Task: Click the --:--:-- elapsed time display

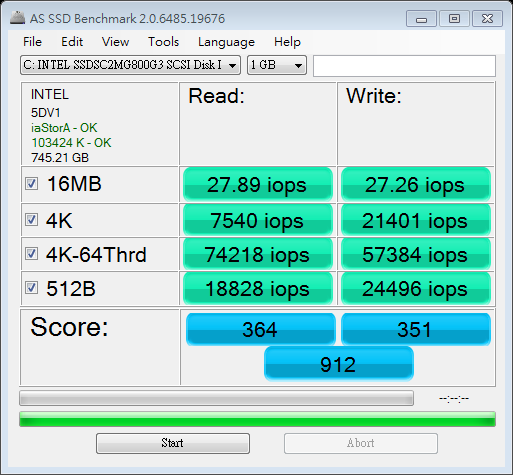Action: (454, 398)
